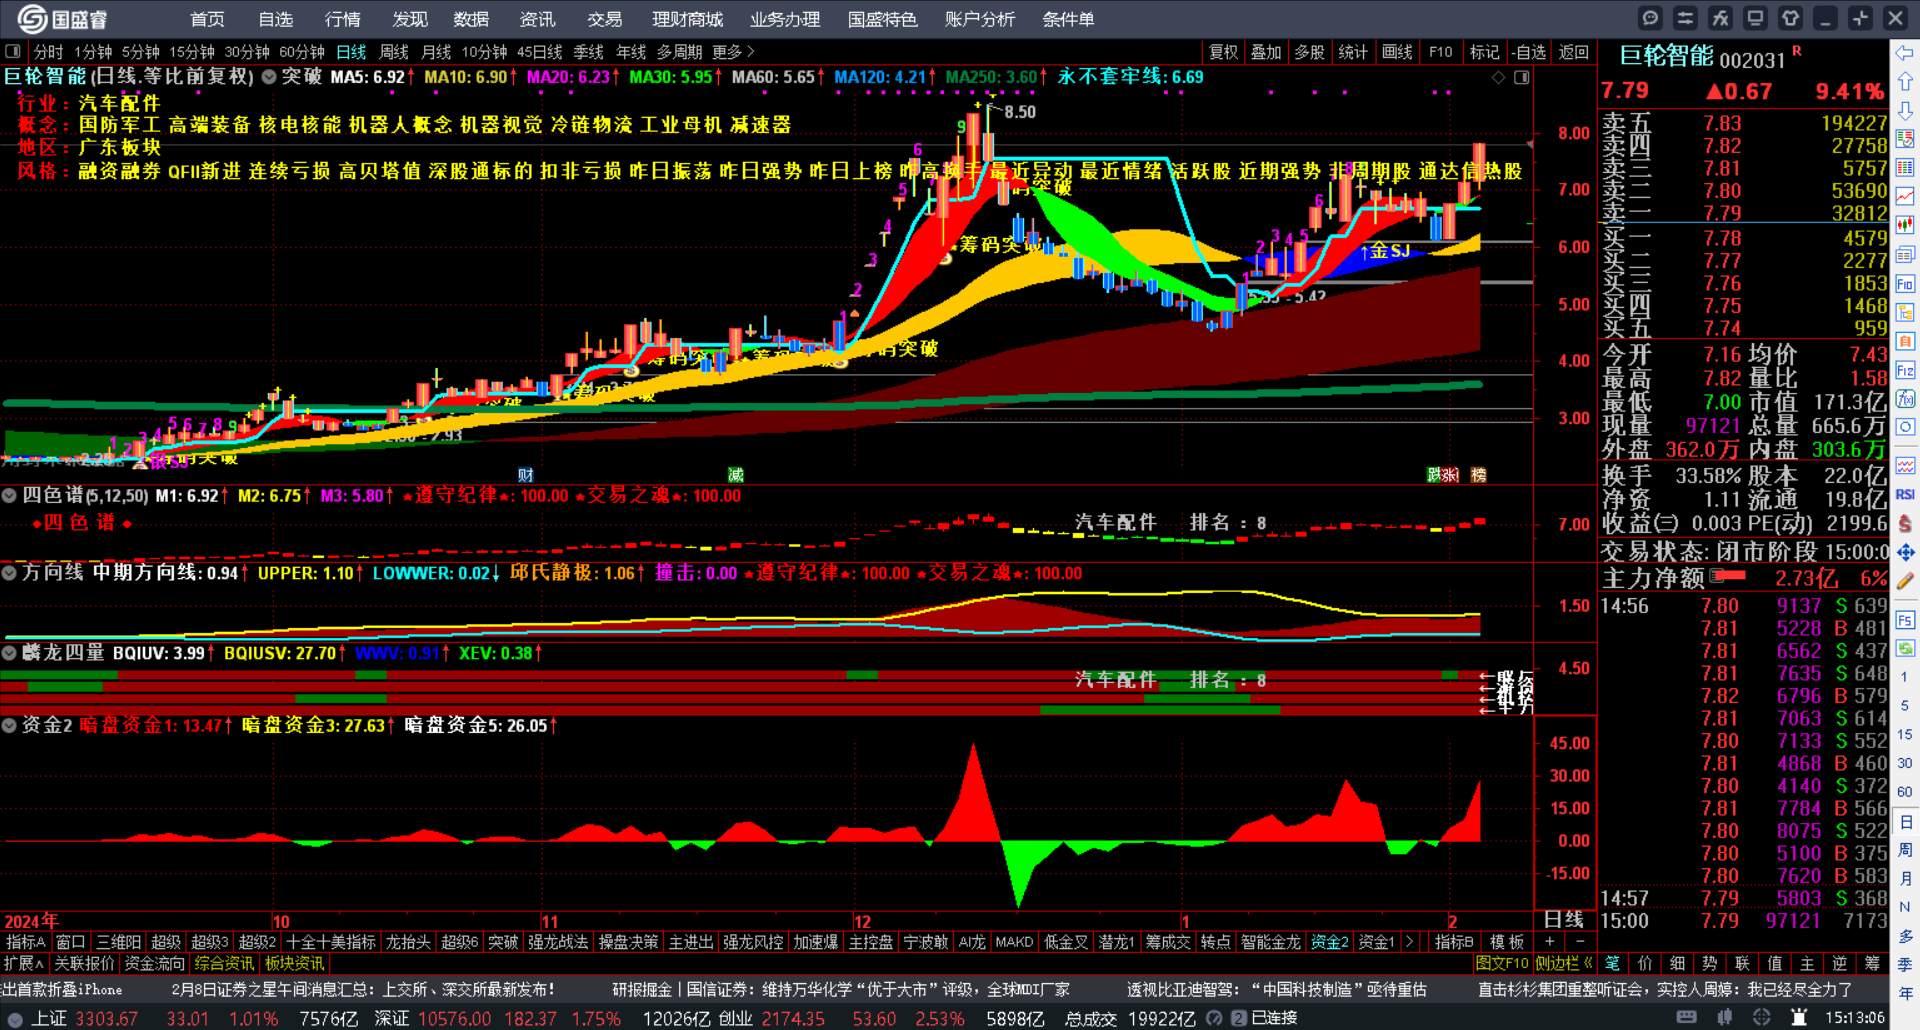Click the chart panel layout icon beside diamond
Image resolution: width=1920 pixels, height=1030 pixels.
click(x=1521, y=77)
